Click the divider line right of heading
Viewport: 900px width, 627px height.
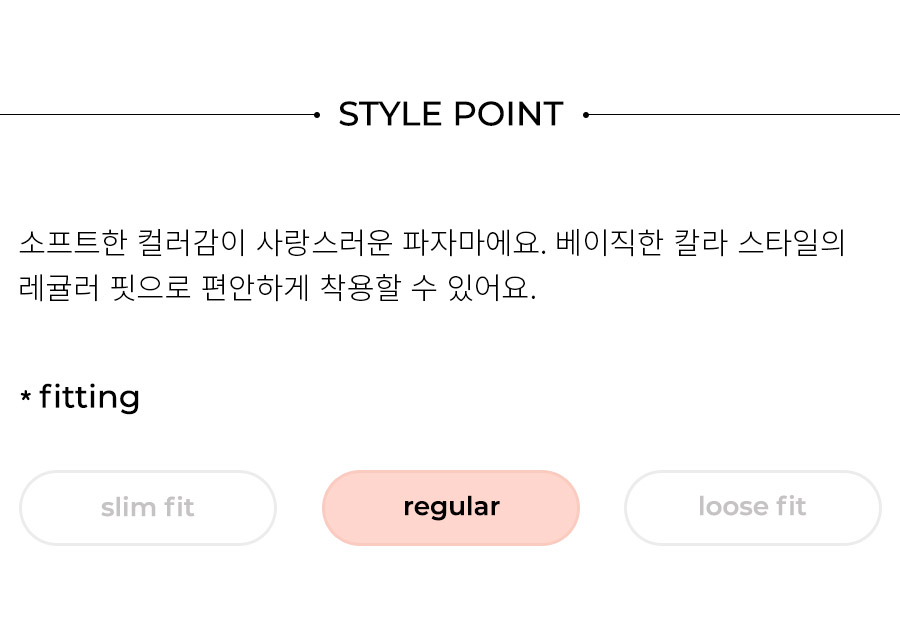(x=744, y=115)
